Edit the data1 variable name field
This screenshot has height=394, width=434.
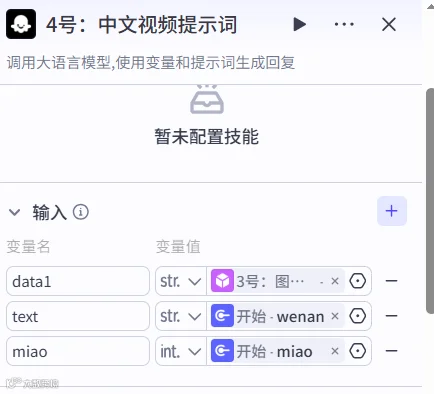tap(78, 281)
